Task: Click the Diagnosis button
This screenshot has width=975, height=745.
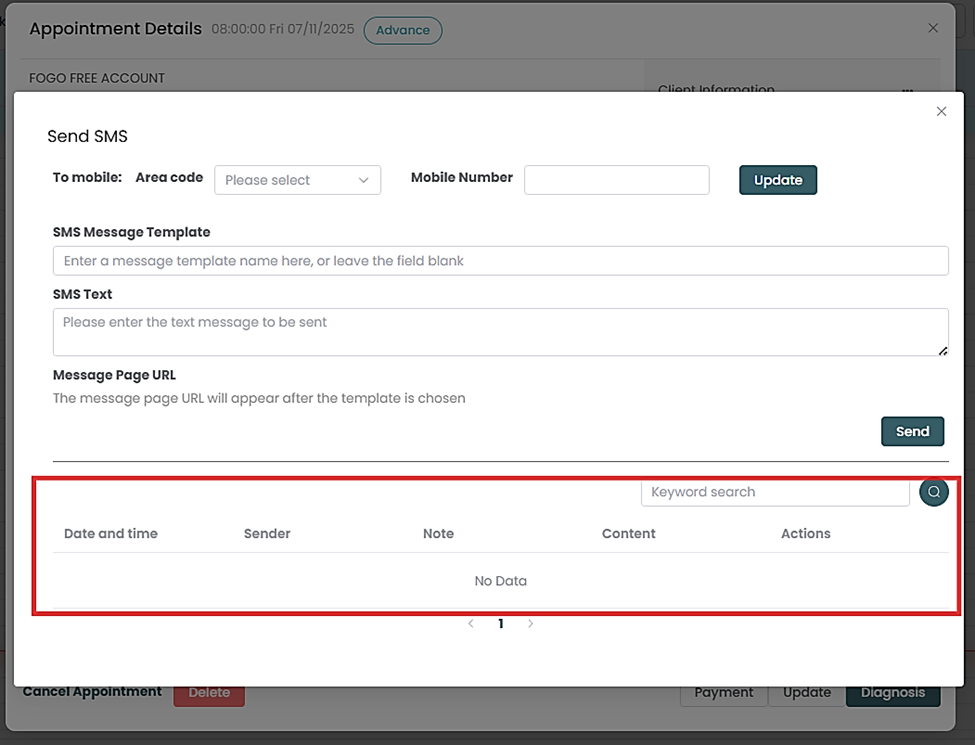Action: click(893, 693)
